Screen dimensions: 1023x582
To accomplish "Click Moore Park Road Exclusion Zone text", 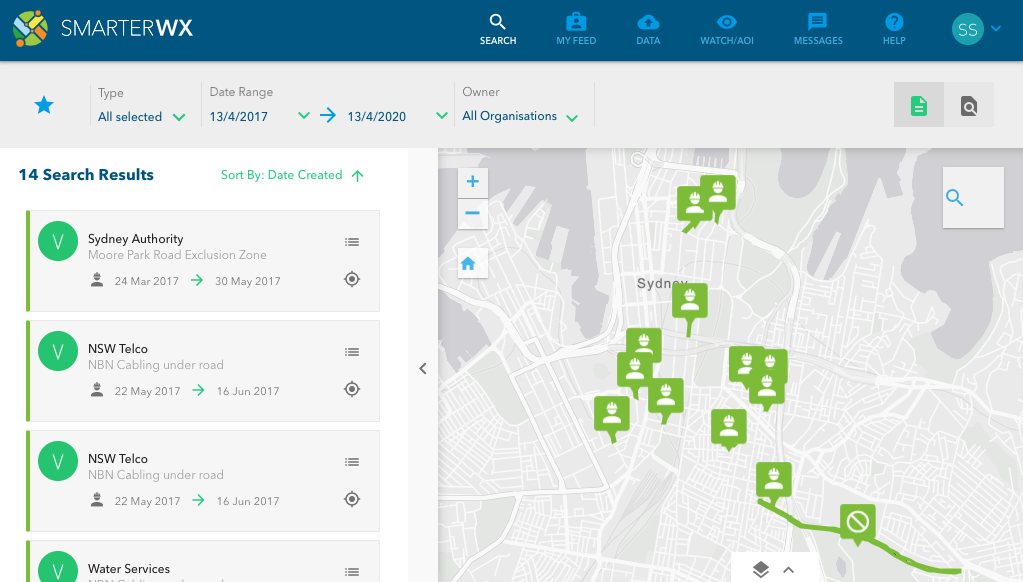I will click(x=177, y=255).
